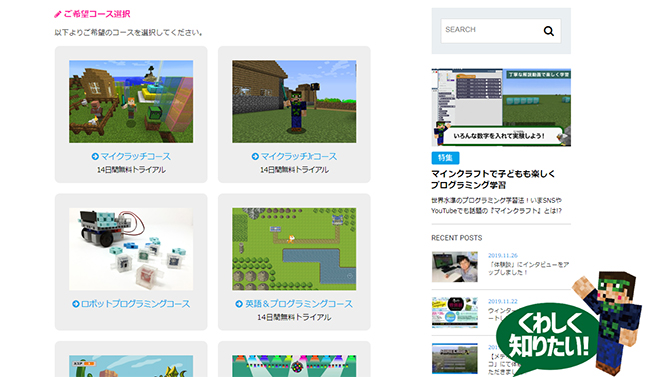
Task: Open the 「体験談」にインタビュー post link
Action: click(x=528, y=268)
